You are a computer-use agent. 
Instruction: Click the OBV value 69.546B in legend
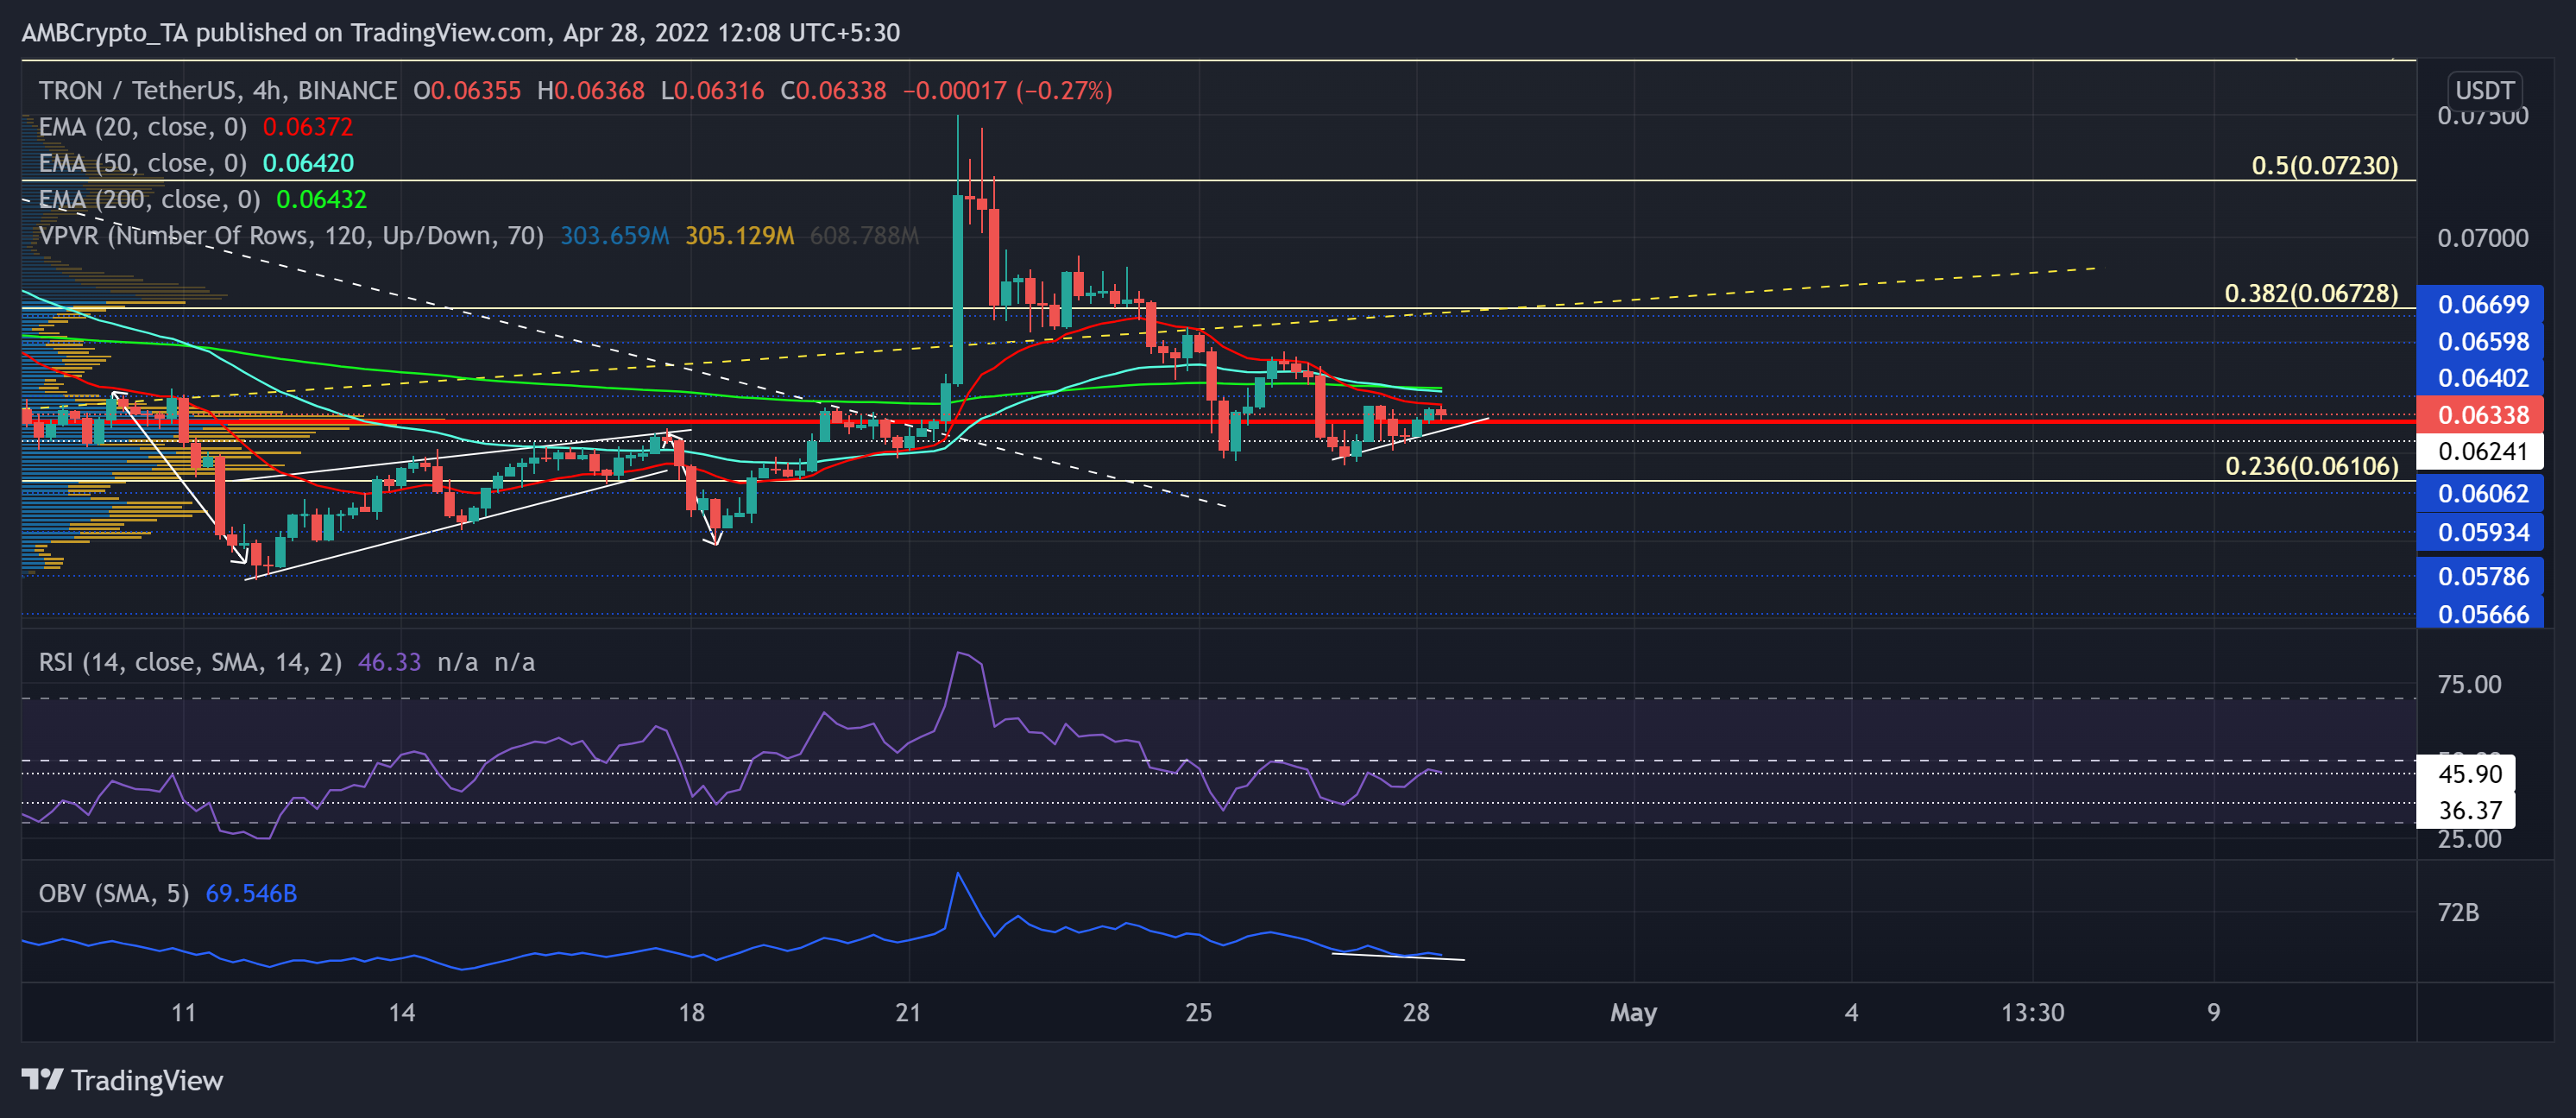251,893
